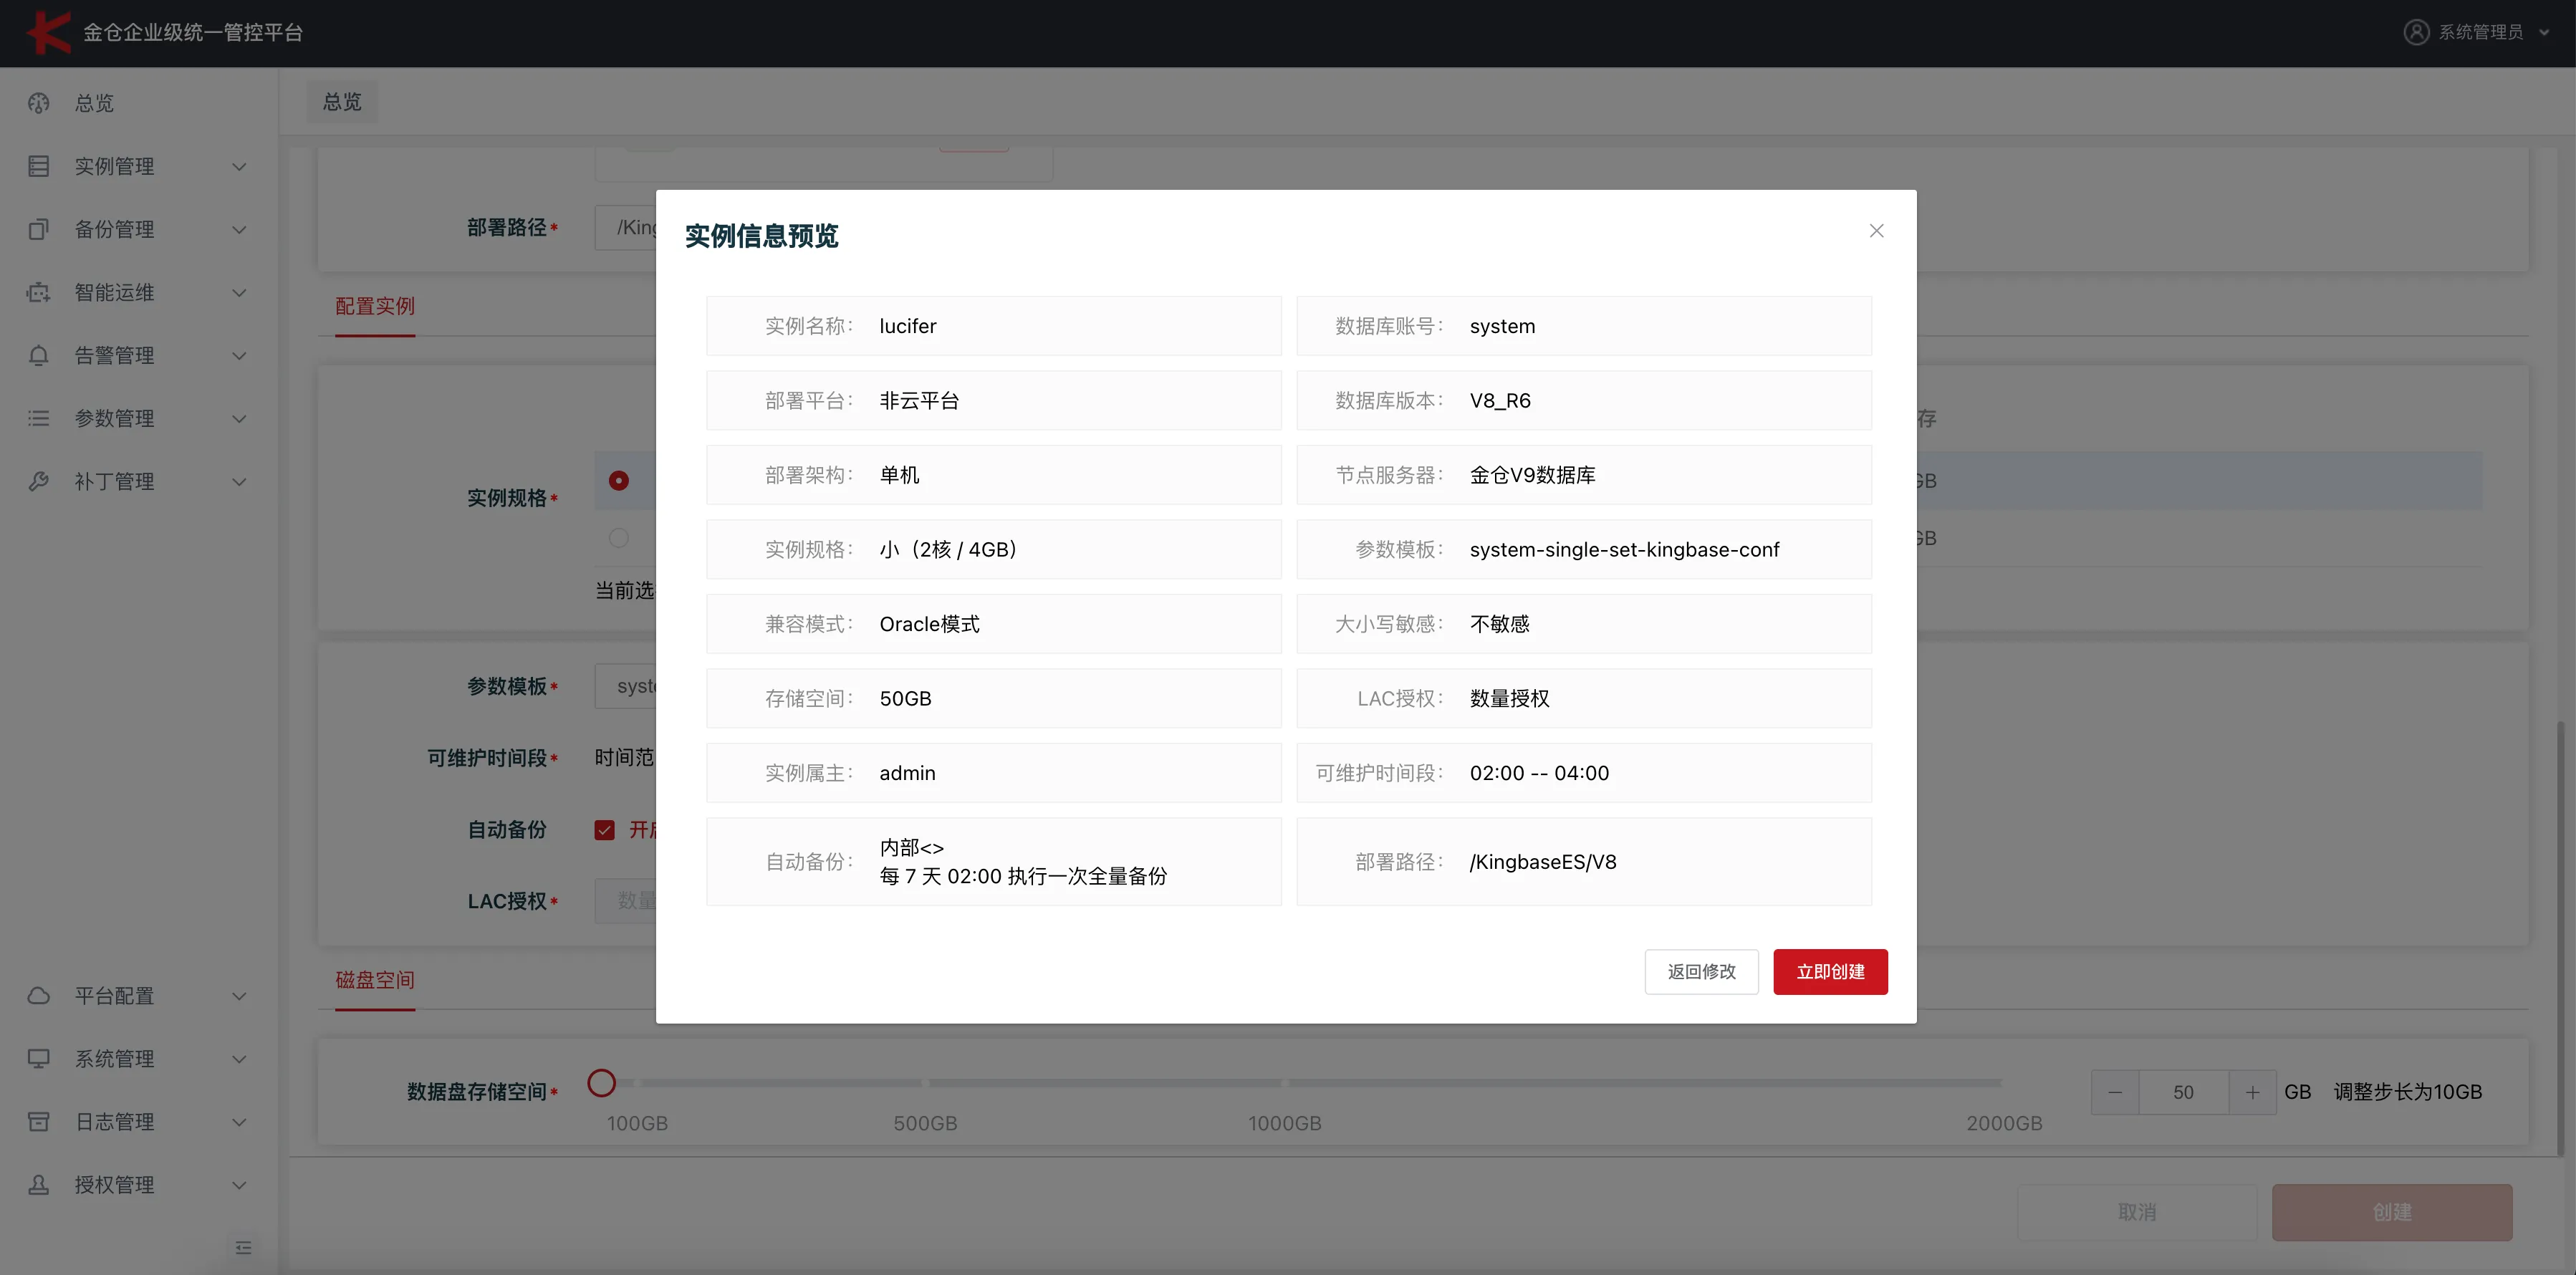Select the 补丁管理 patch management icon
2576x1275 pixels.
(x=38, y=481)
